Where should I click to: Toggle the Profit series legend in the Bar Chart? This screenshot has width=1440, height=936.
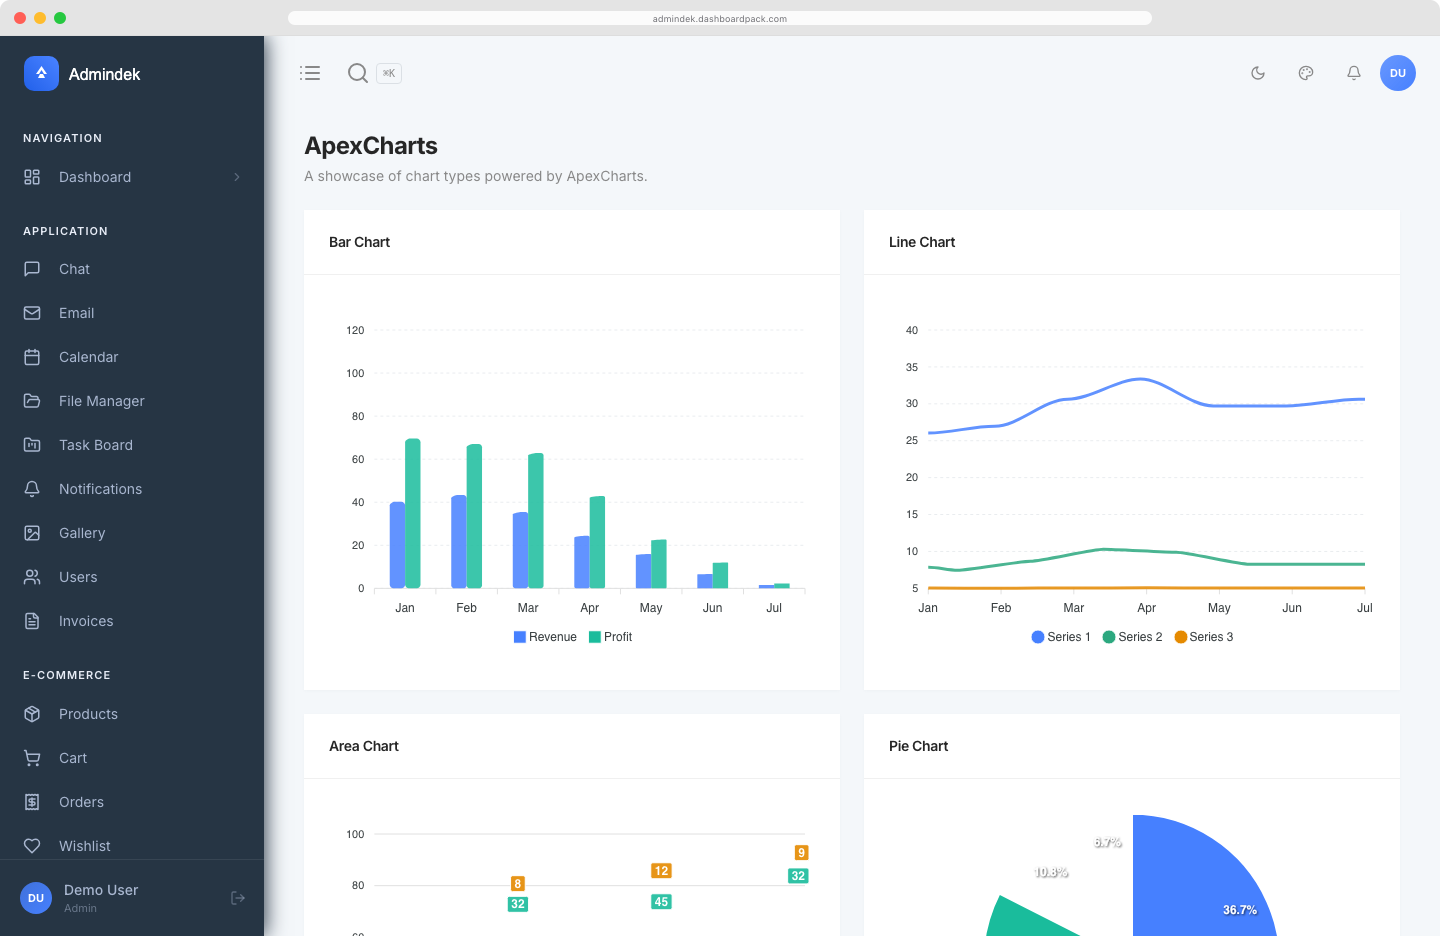point(611,637)
